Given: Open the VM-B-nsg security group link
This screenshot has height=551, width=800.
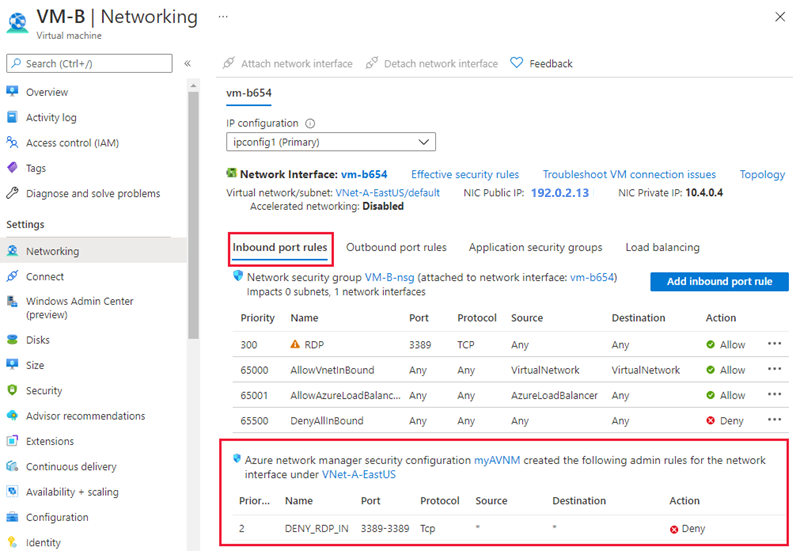Looking at the screenshot, I should coord(389,278).
